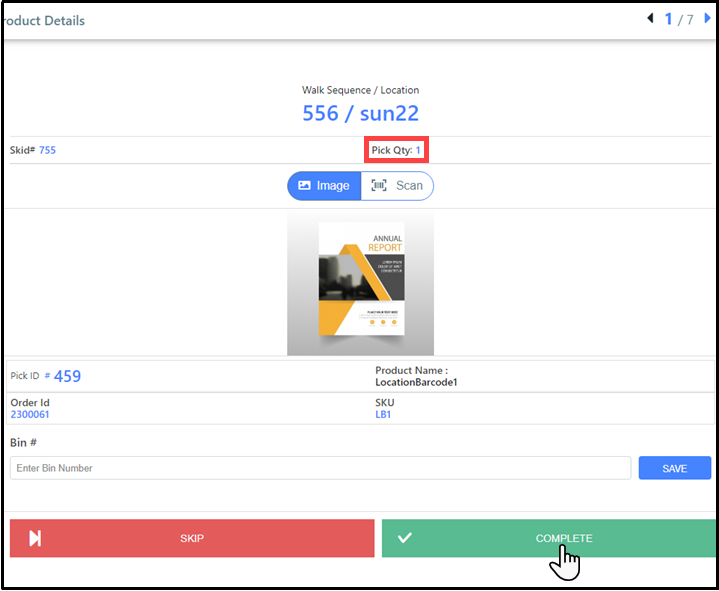Go to next product using right arrow
This screenshot has height=591, width=719.
click(706, 18)
